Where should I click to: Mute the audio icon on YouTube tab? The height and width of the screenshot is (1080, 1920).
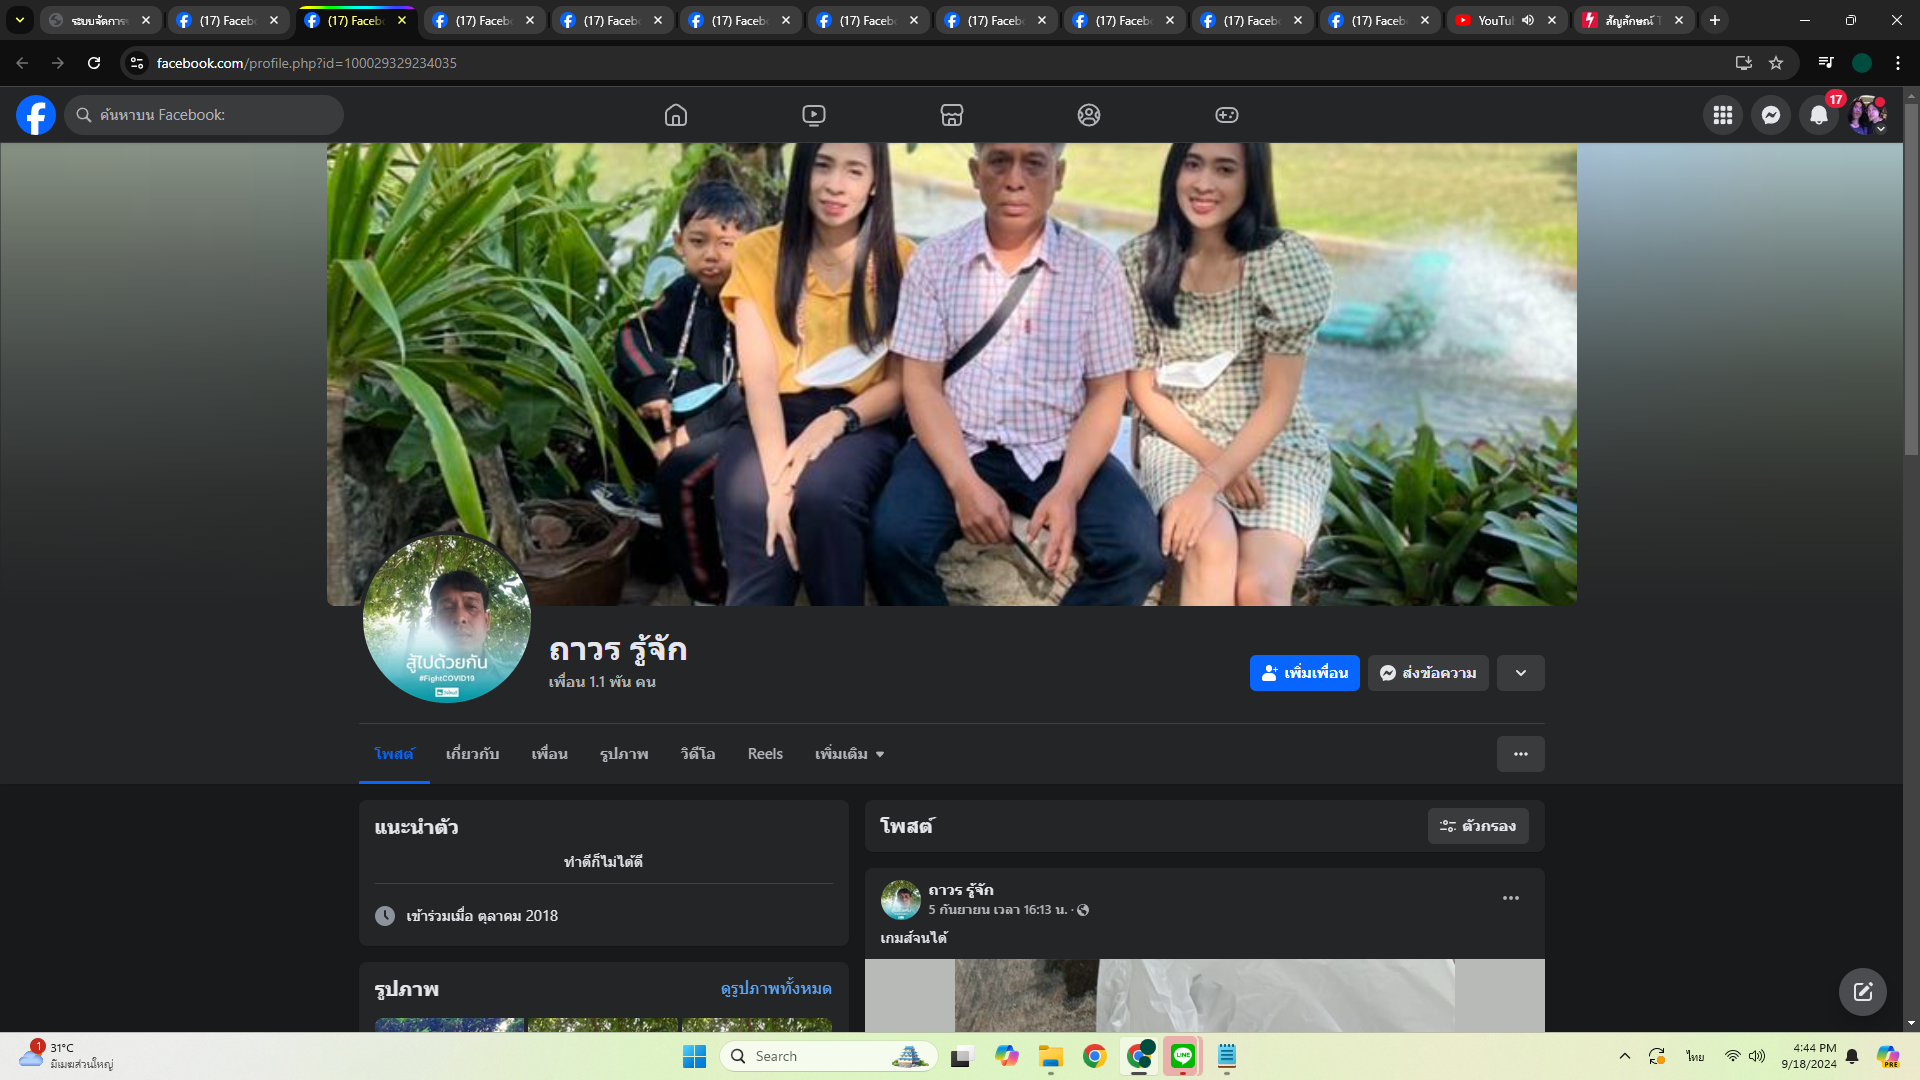pos(1528,20)
